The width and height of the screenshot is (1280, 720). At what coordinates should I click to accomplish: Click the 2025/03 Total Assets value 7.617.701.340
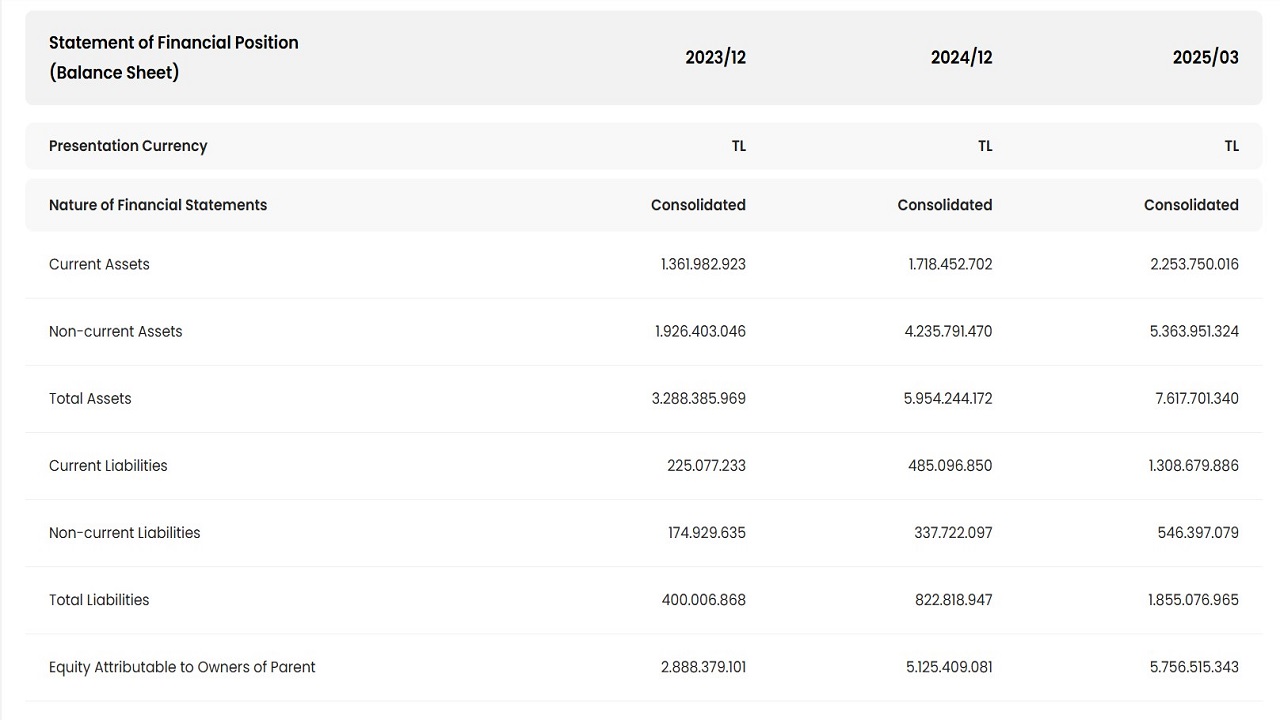[1196, 398]
